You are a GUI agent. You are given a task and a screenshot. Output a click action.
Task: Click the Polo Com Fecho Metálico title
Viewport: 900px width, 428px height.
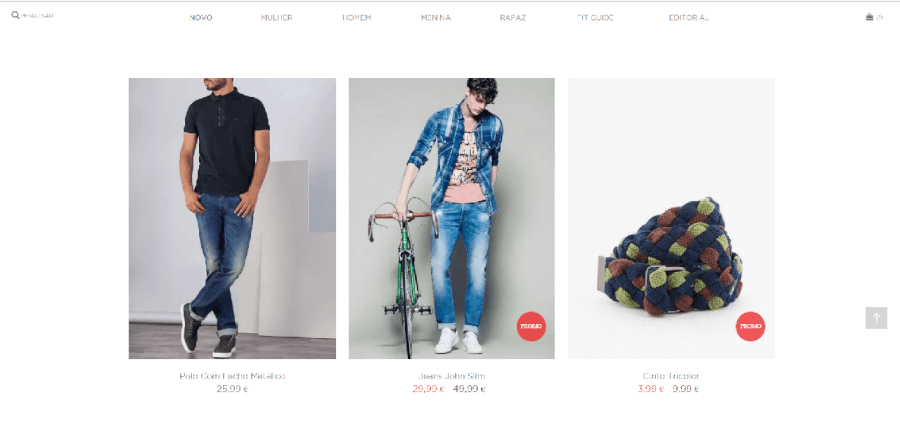tap(232, 376)
